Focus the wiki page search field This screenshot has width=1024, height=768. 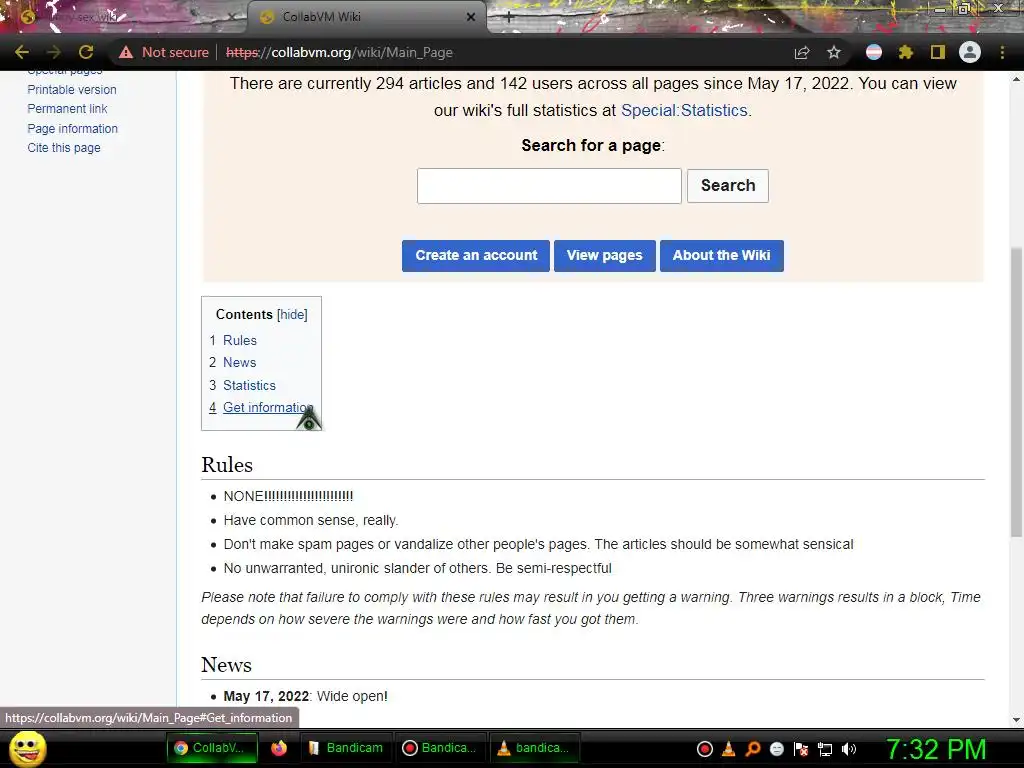click(549, 186)
